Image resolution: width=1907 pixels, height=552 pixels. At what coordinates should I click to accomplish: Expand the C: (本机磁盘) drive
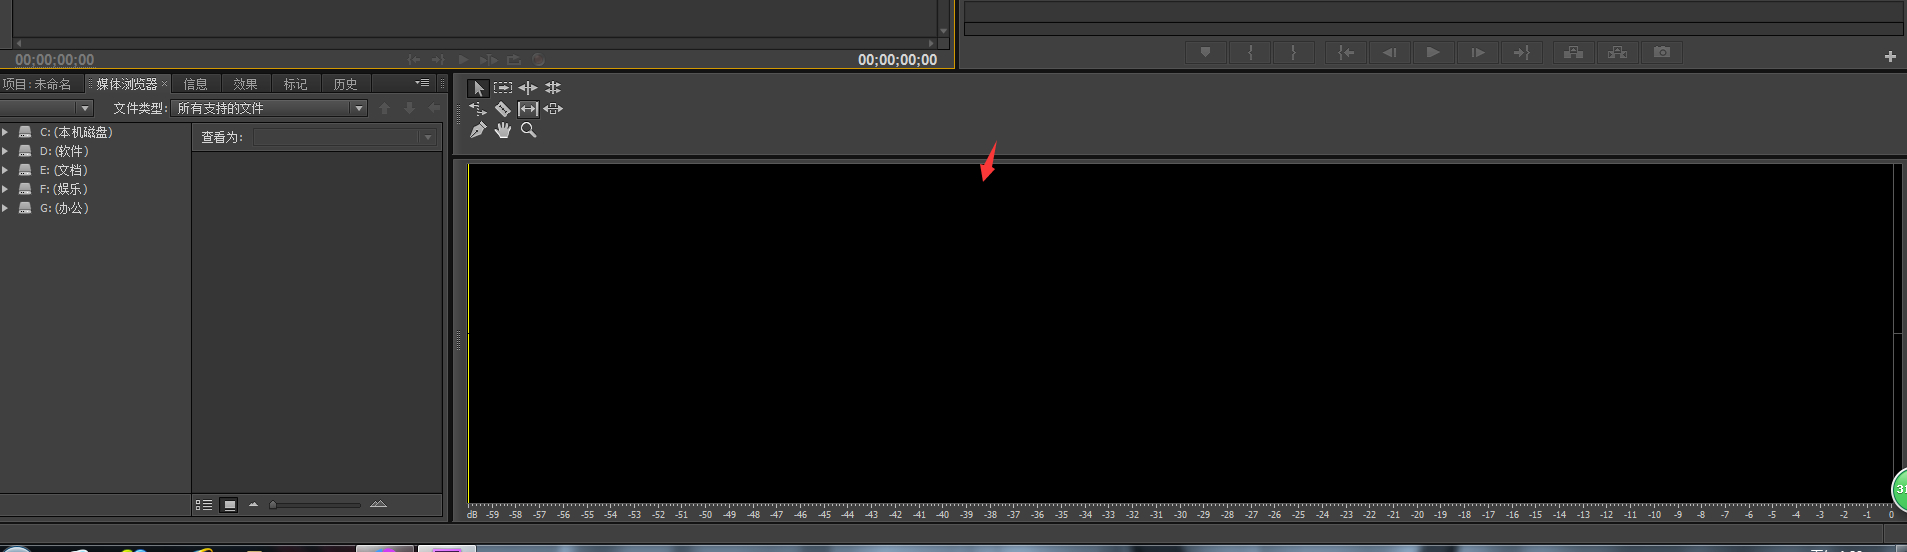5,132
